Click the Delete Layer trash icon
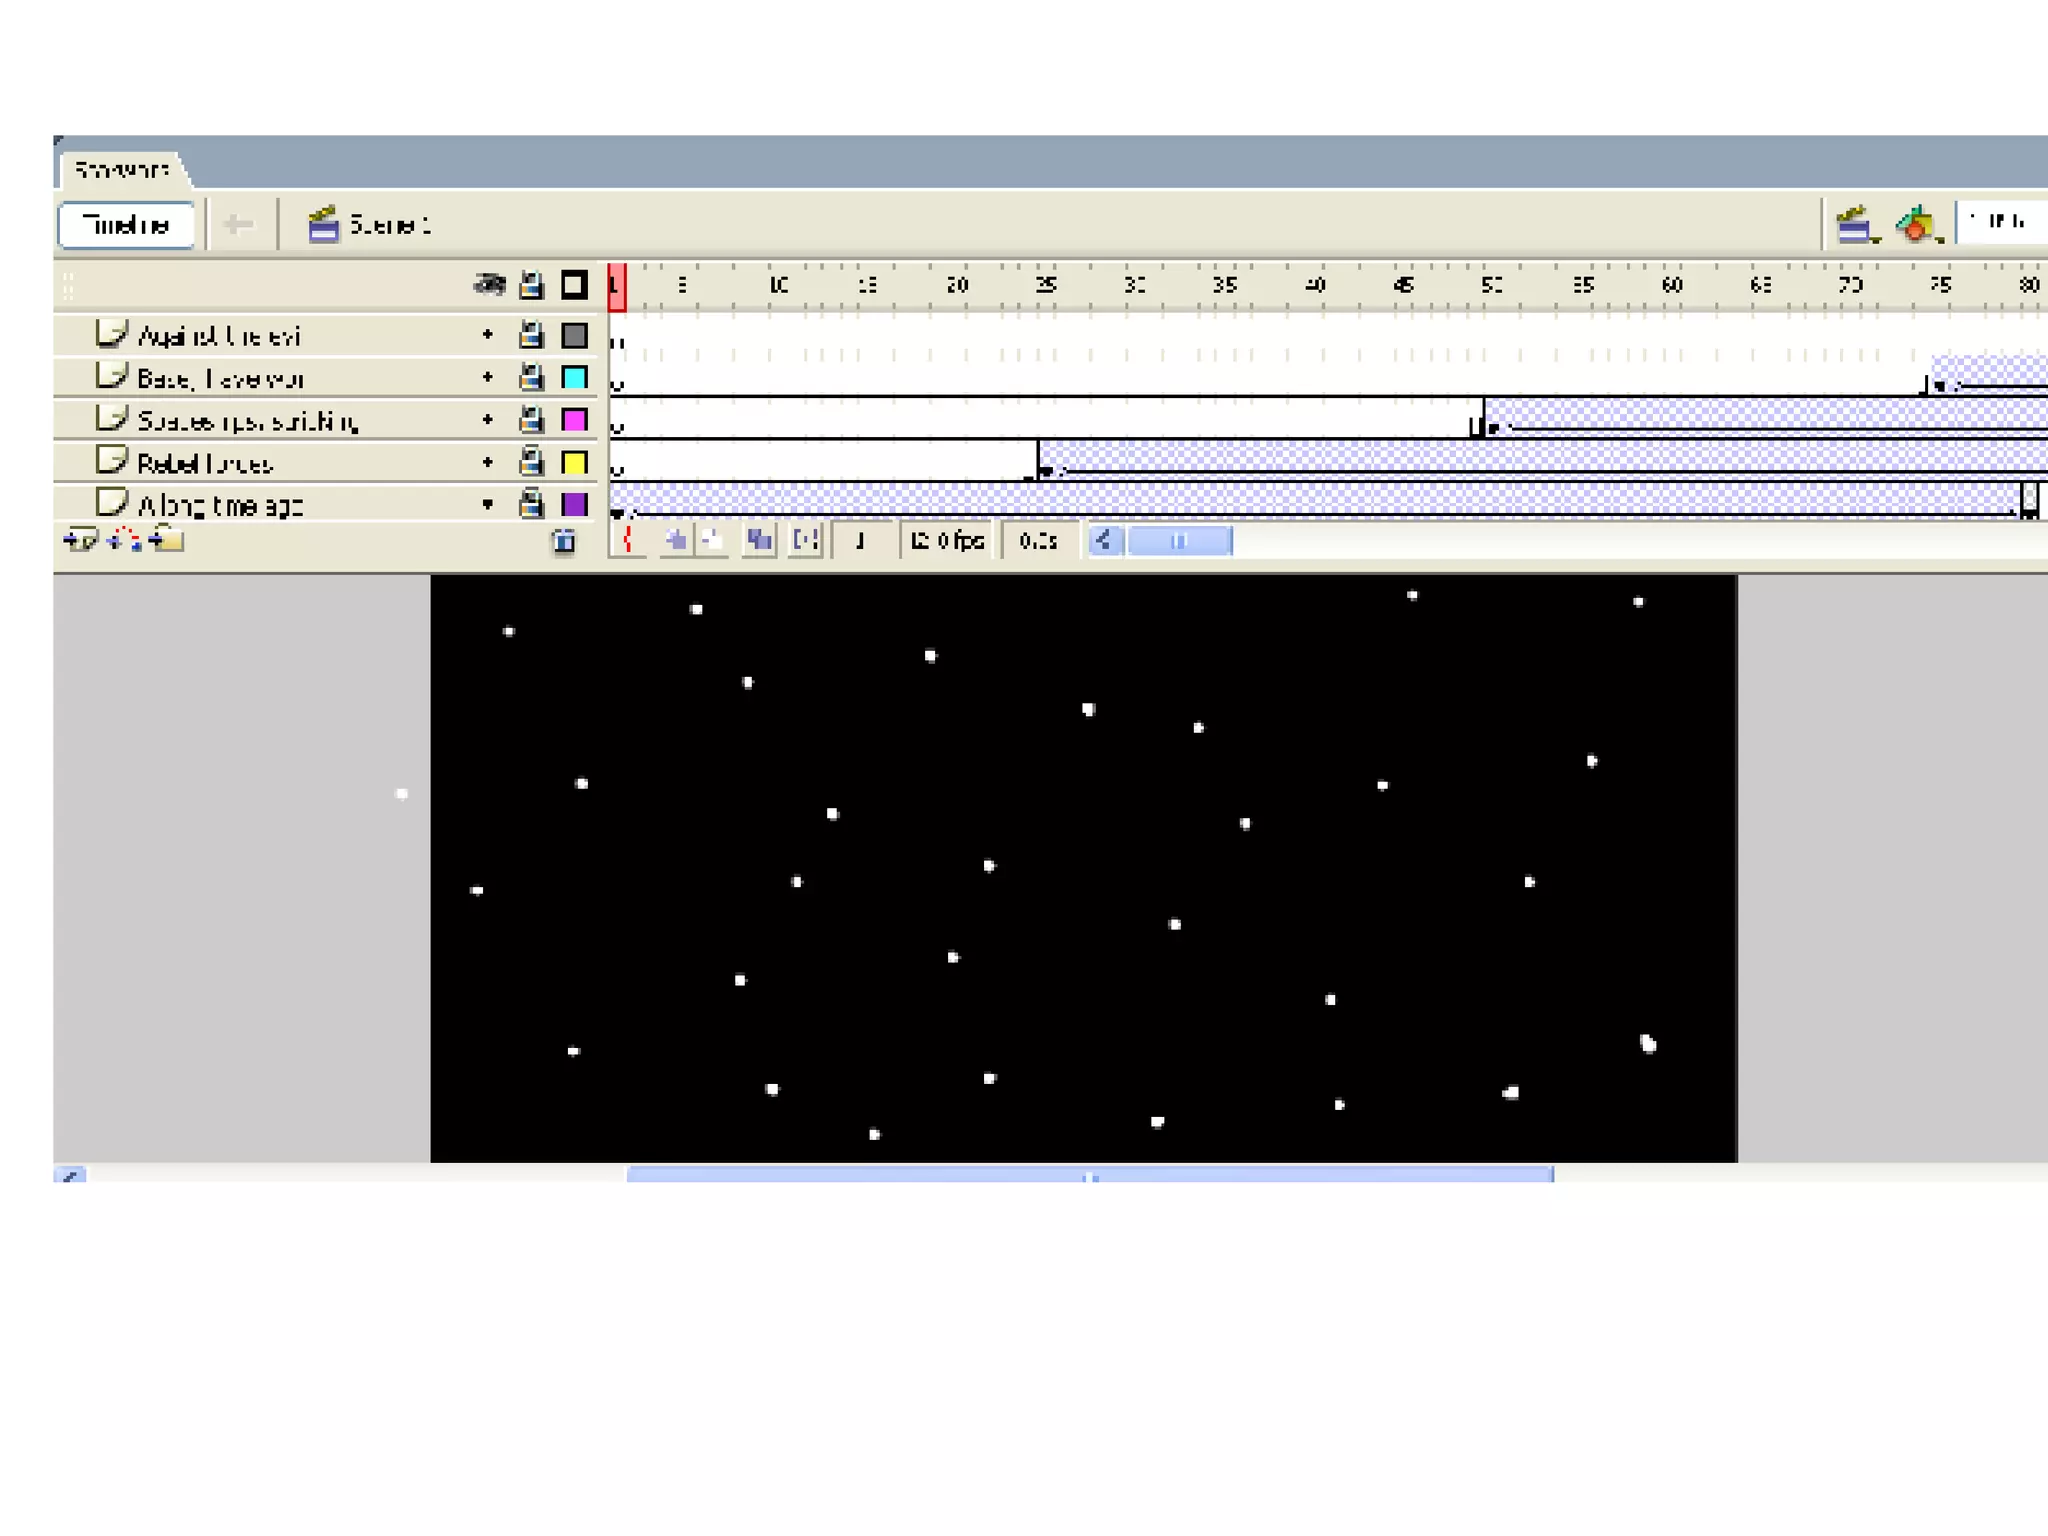The image size is (2048, 1536). [564, 542]
